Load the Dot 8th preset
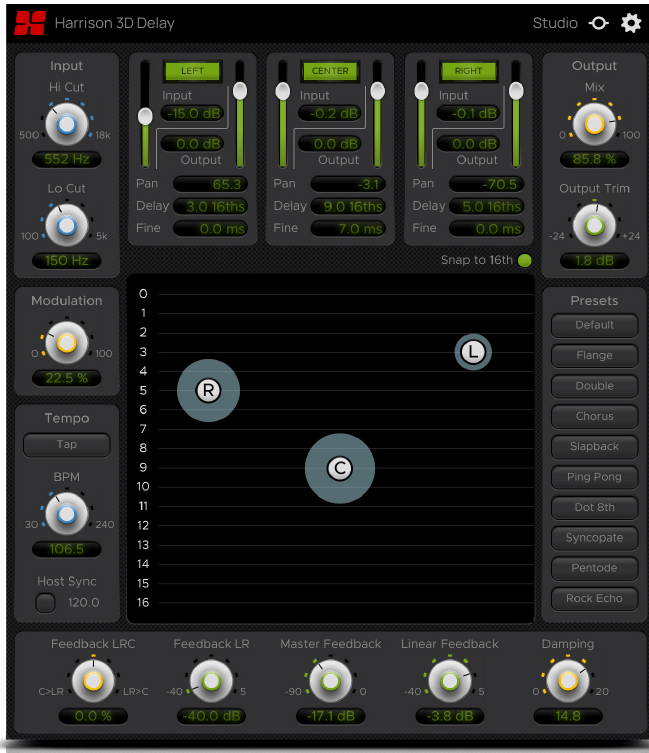 [594, 508]
